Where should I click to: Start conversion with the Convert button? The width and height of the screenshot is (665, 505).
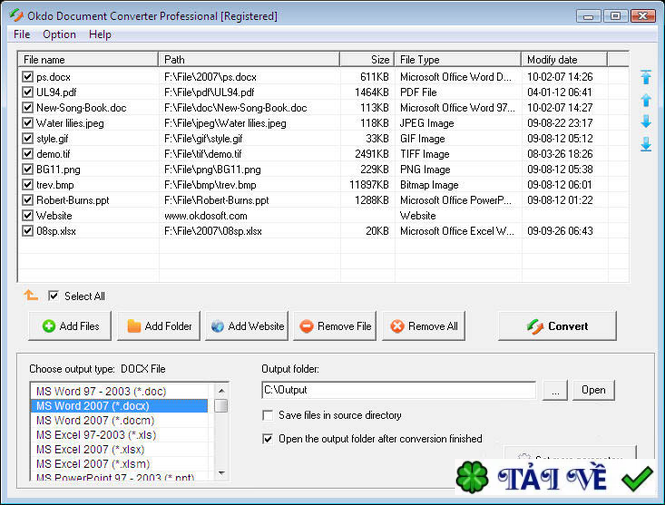click(557, 326)
